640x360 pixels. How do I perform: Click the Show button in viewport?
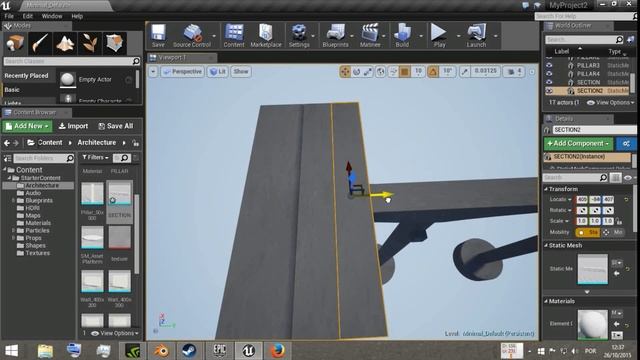(241, 72)
